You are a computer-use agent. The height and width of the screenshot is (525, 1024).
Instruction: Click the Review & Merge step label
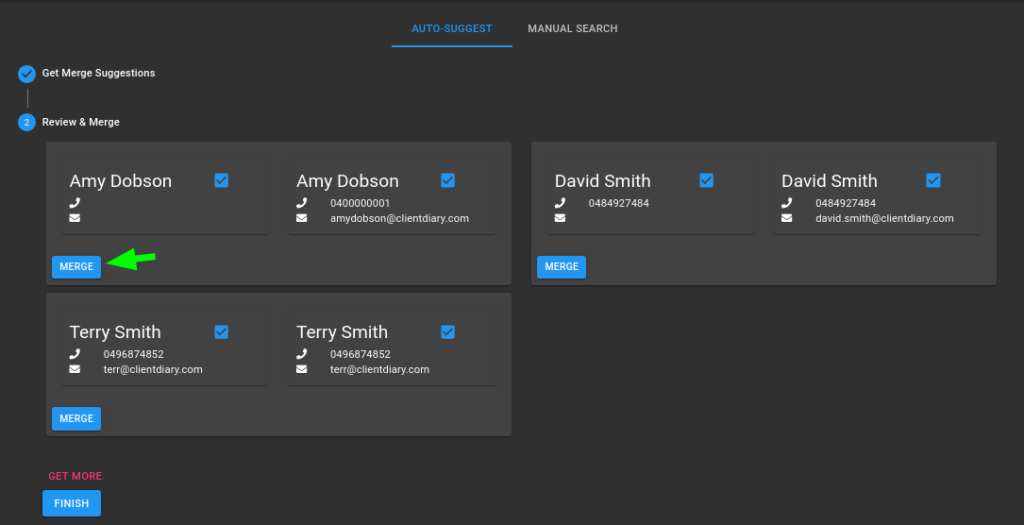pos(81,122)
